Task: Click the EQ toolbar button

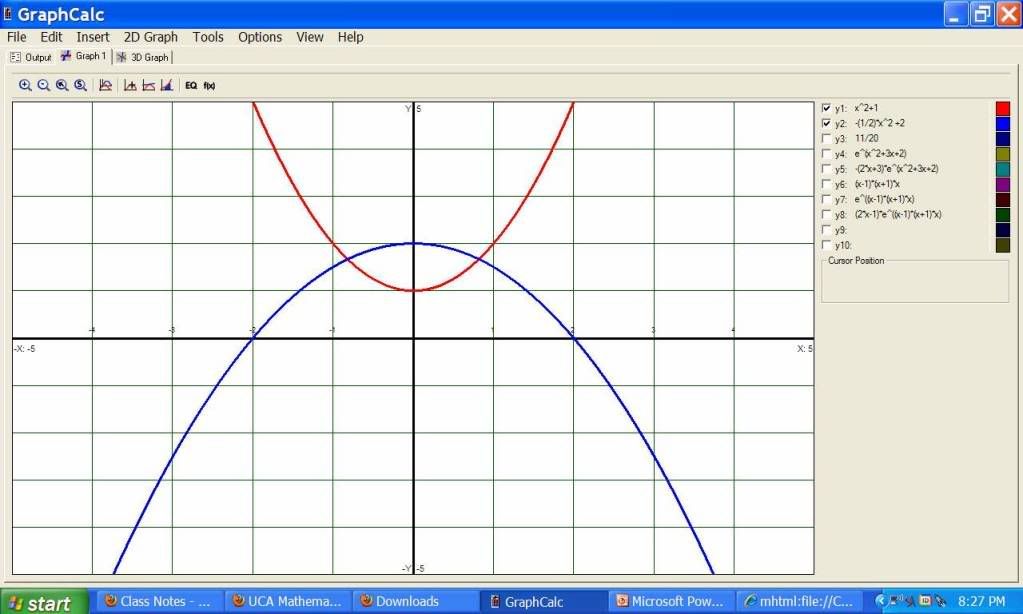Action: (191, 85)
